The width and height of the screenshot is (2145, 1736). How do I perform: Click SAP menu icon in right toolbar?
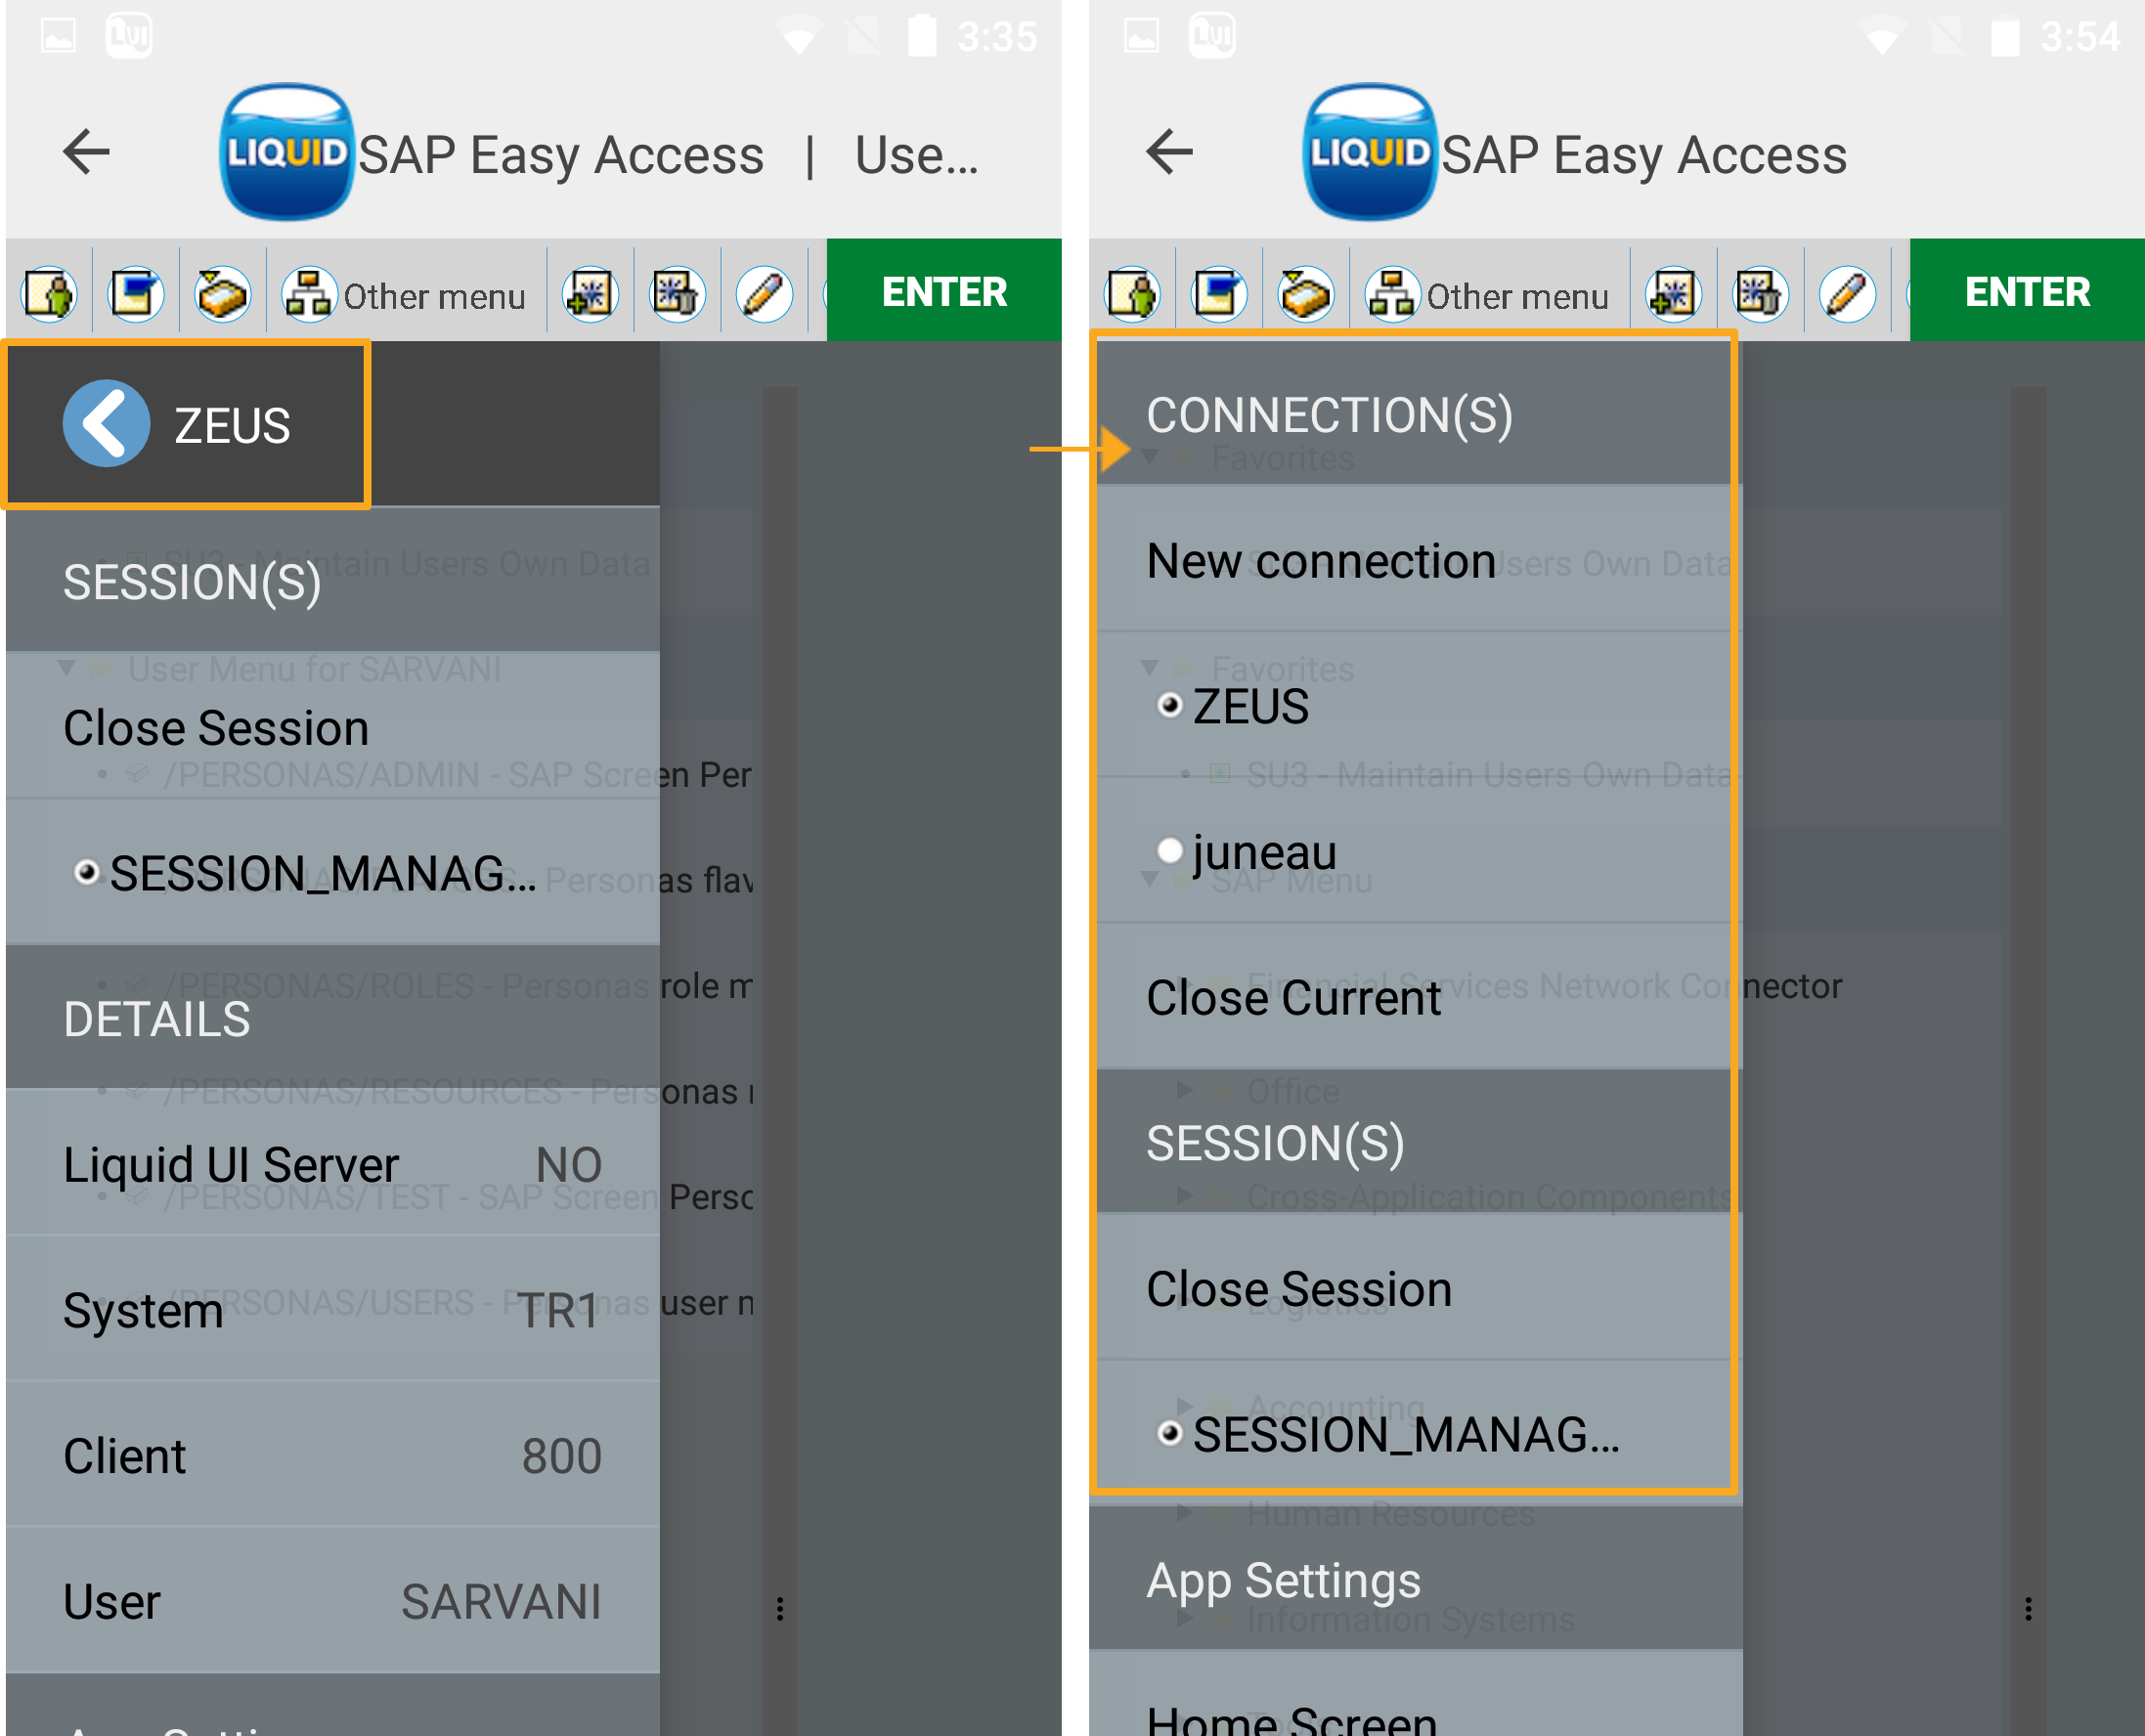click(1219, 294)
